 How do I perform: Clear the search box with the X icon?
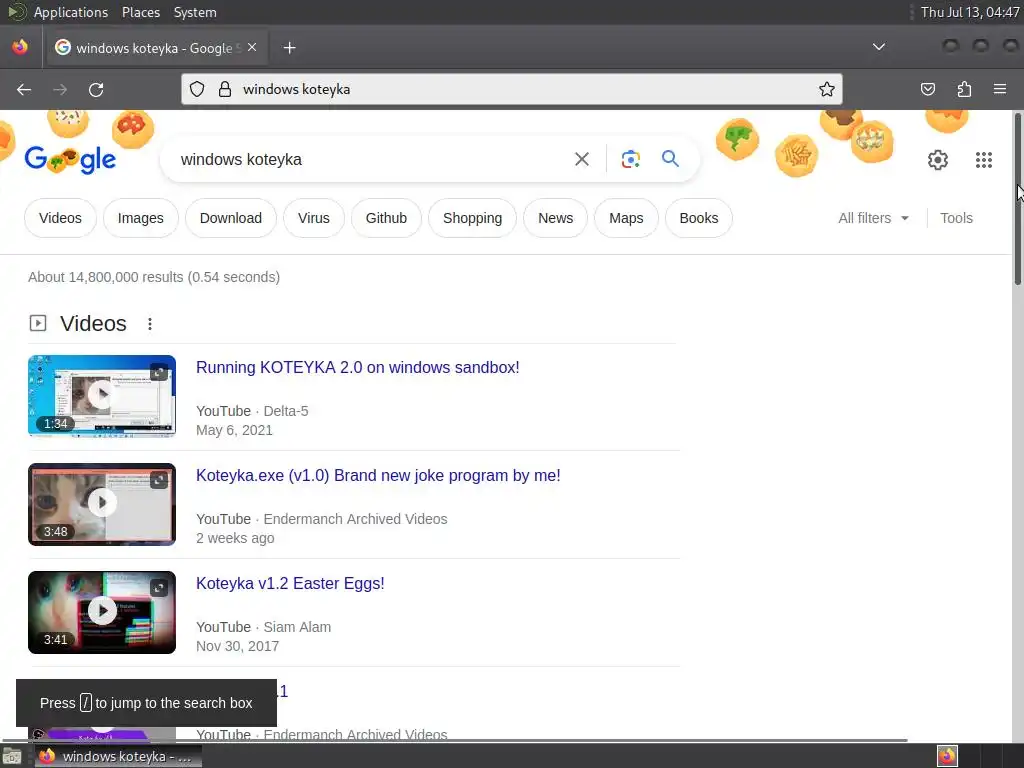coord(581,159)
